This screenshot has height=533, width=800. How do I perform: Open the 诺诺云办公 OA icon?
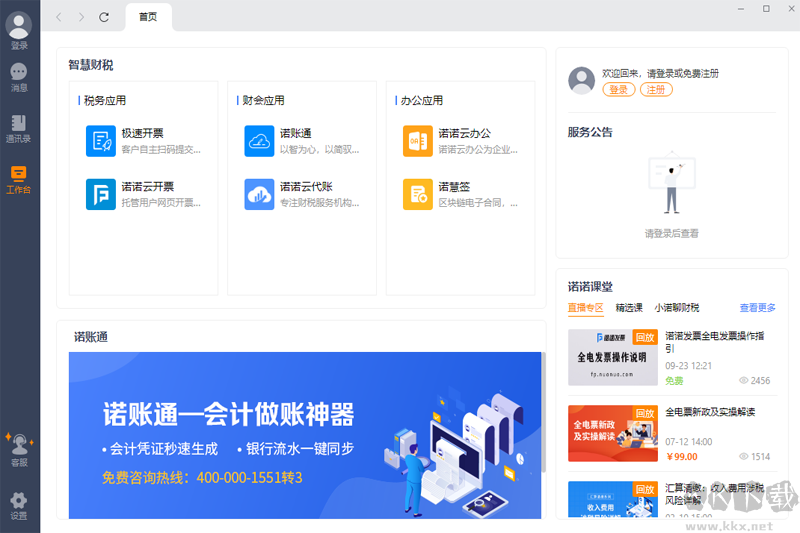pyautogui.click(x=418, y=141)
